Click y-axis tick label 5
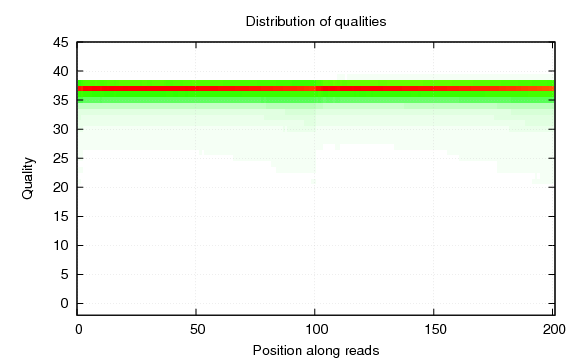The height and width of the screenshot is (360, 576). [x=65, y=274]
